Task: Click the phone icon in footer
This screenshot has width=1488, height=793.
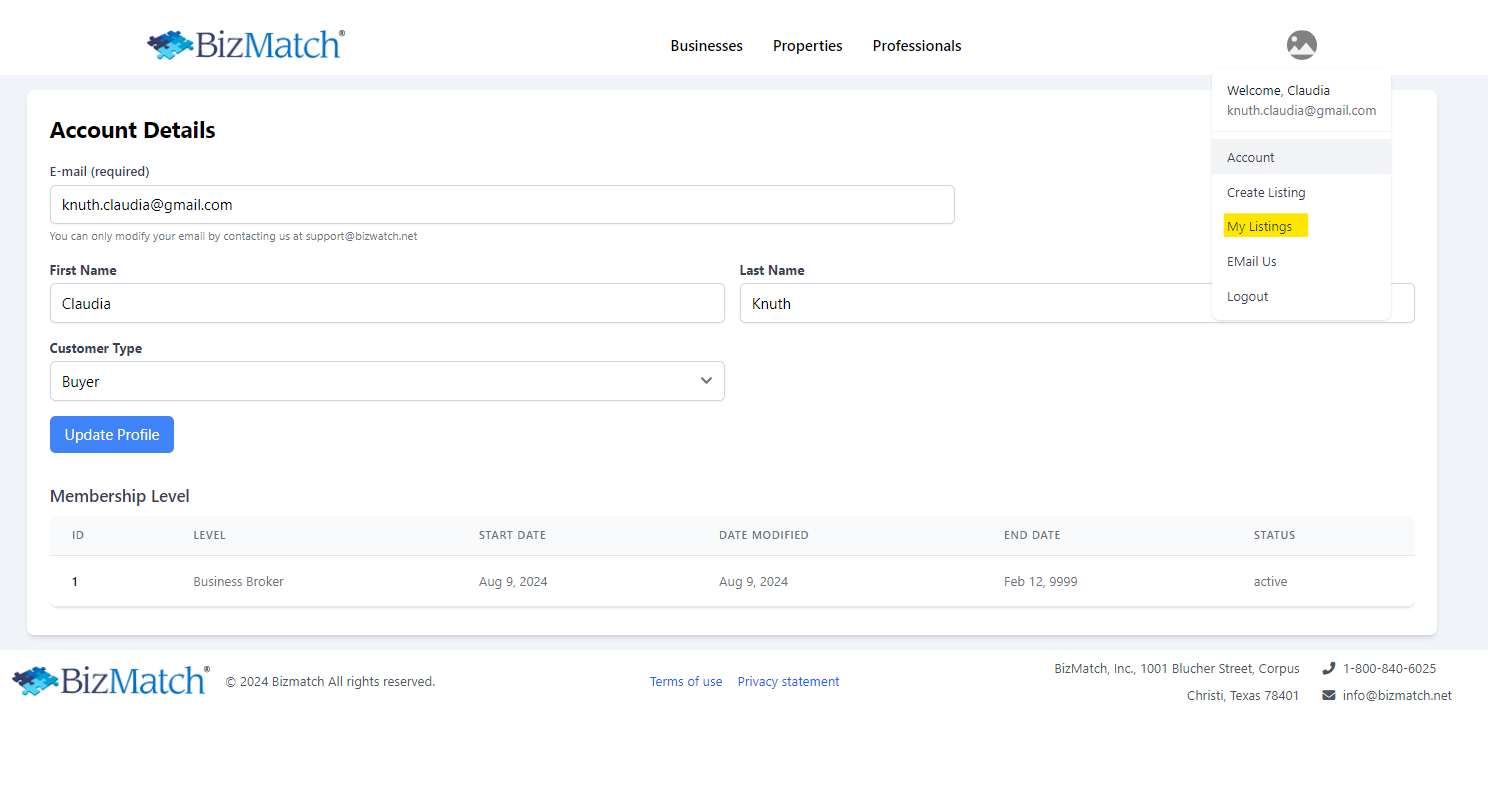Action: pyautogui.click(x=1328, y=668)
